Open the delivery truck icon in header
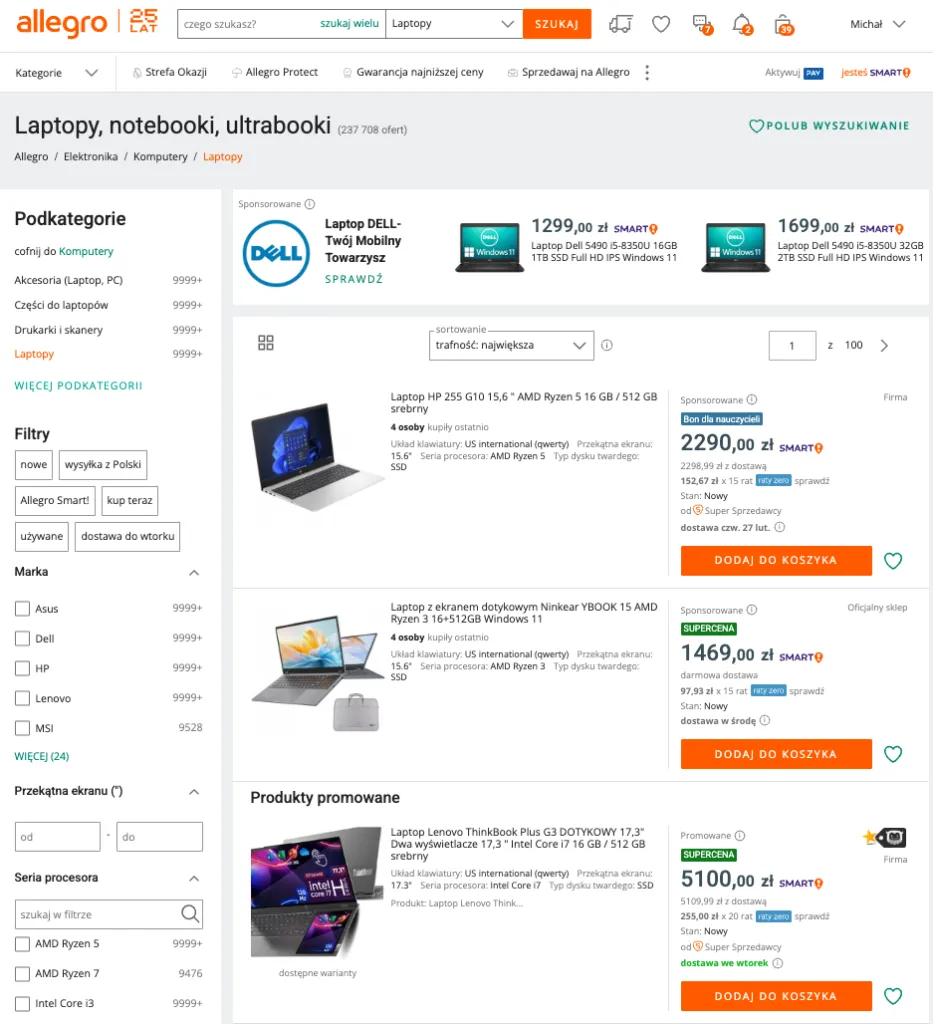933x1024 pixels. point(620,24)
